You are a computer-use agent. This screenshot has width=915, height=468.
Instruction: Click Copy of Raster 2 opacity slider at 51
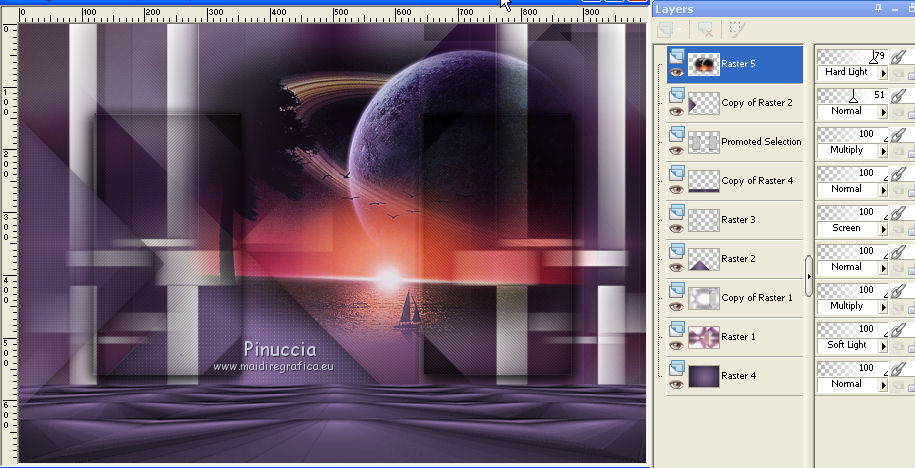click(852, 96)
